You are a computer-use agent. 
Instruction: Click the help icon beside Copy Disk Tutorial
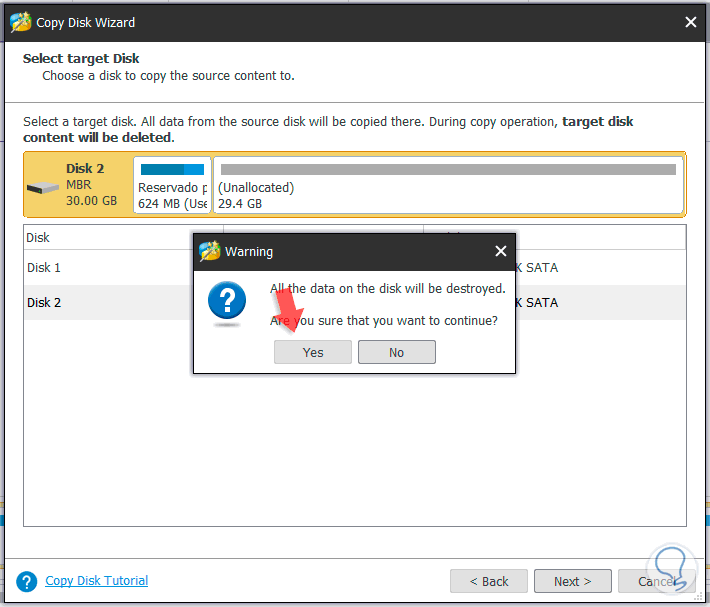[x=28, y=581]
